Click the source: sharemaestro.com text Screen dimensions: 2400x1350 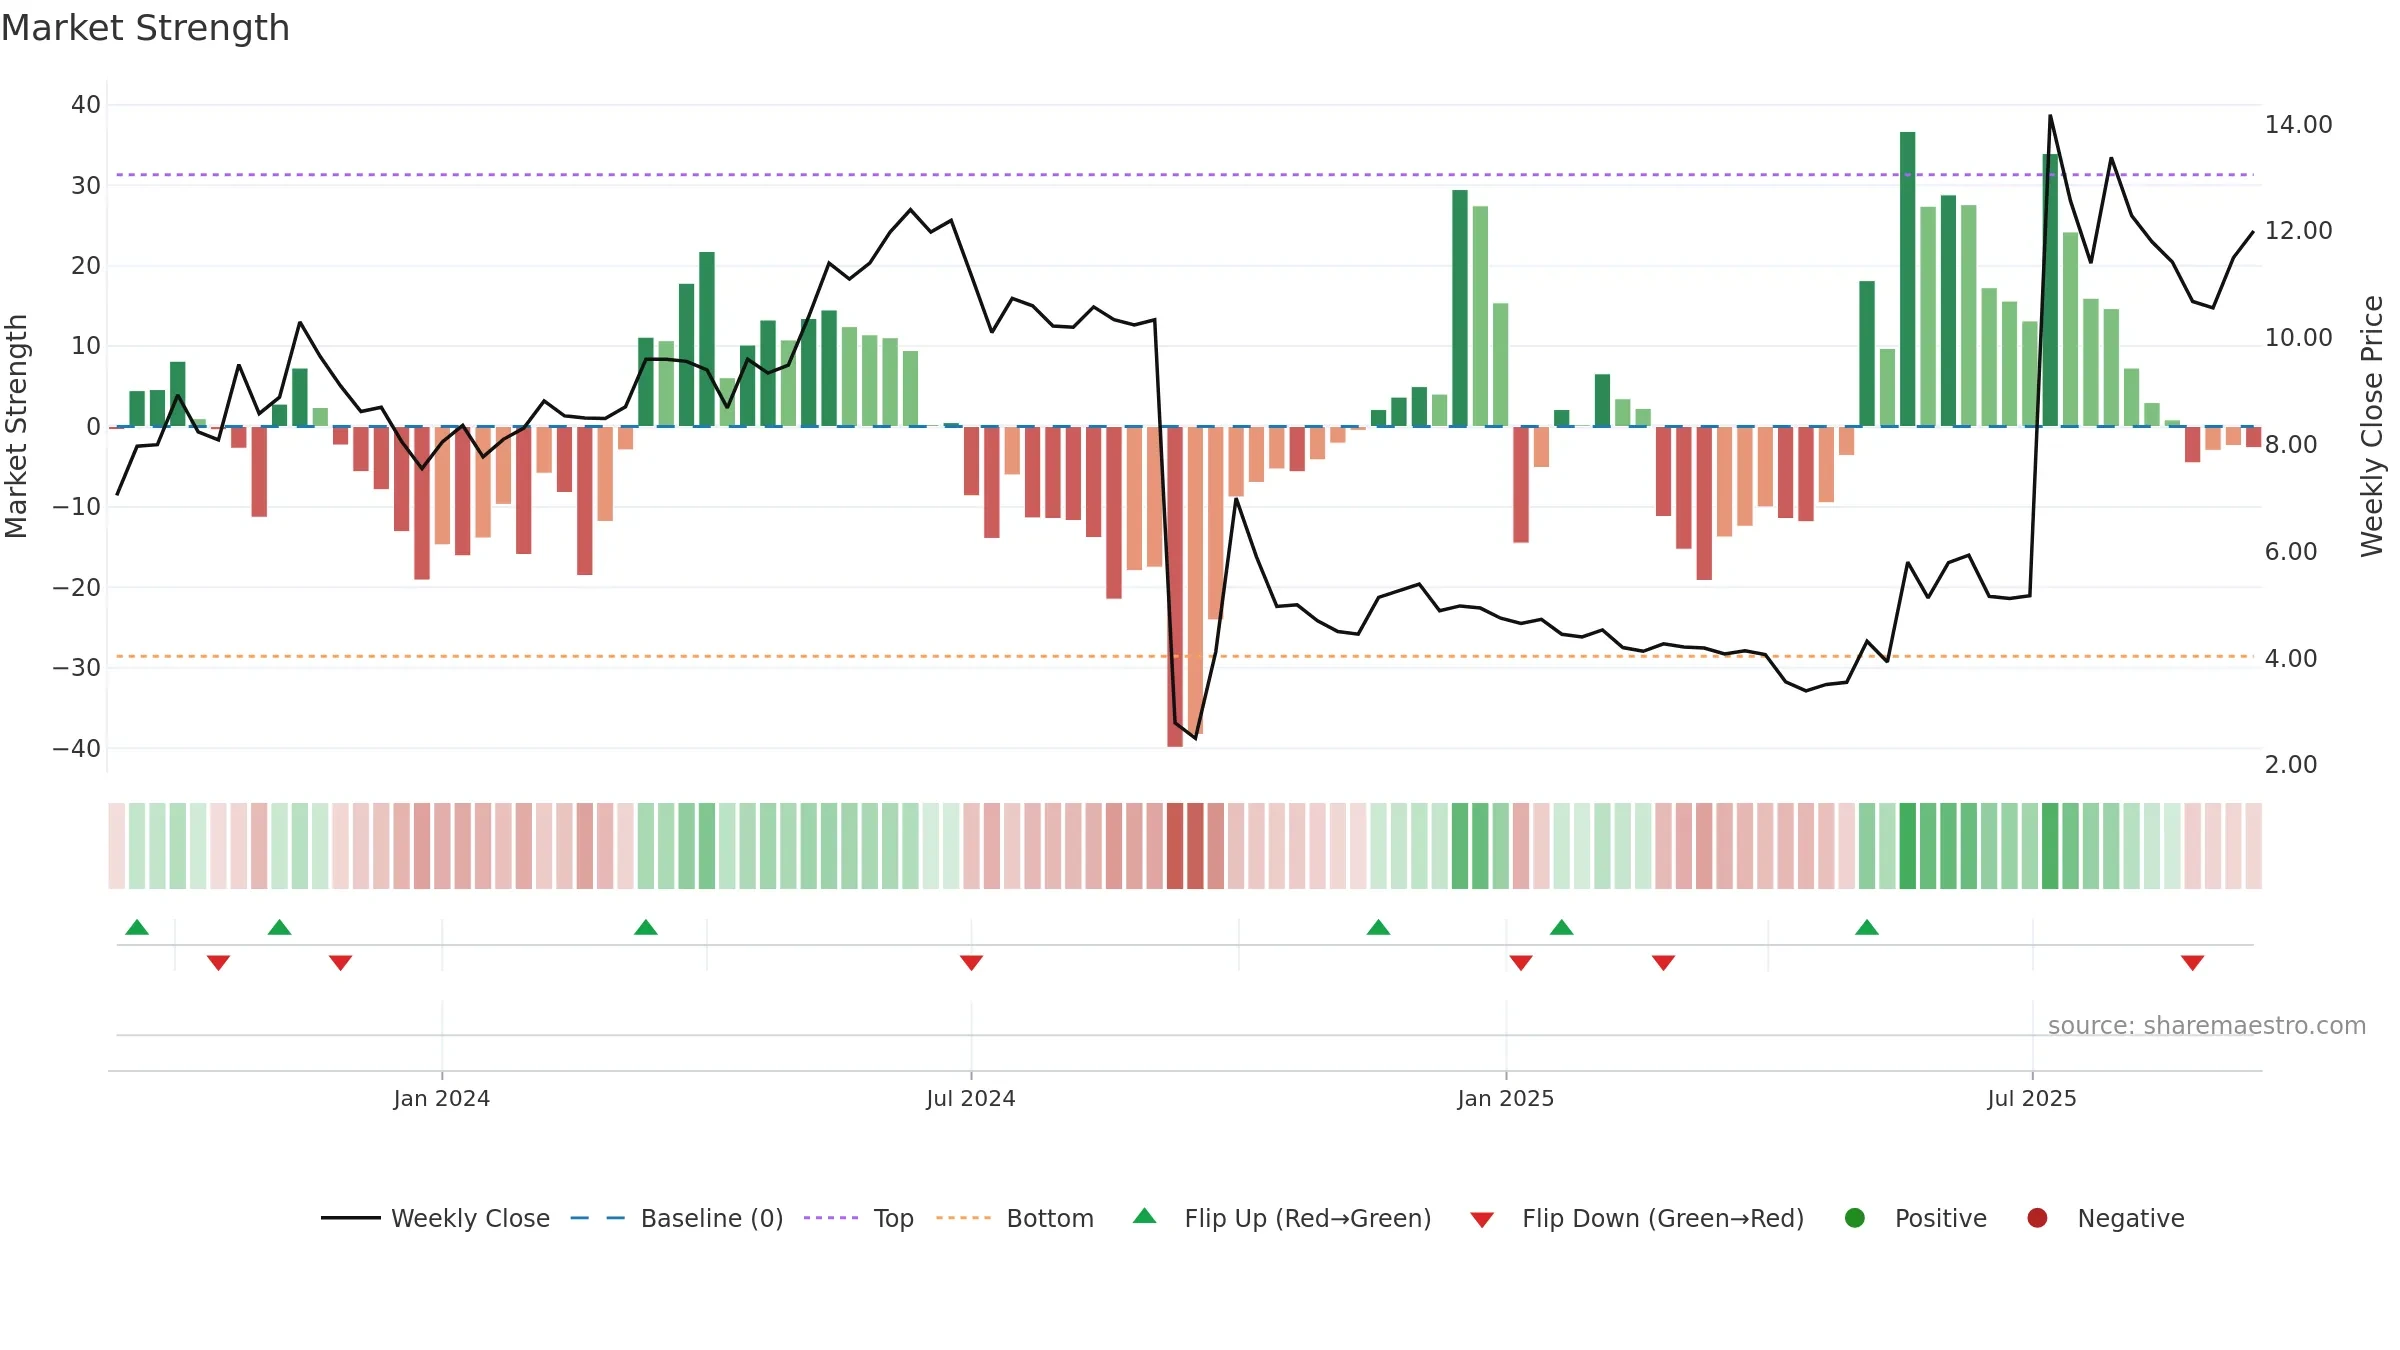2207,1025
